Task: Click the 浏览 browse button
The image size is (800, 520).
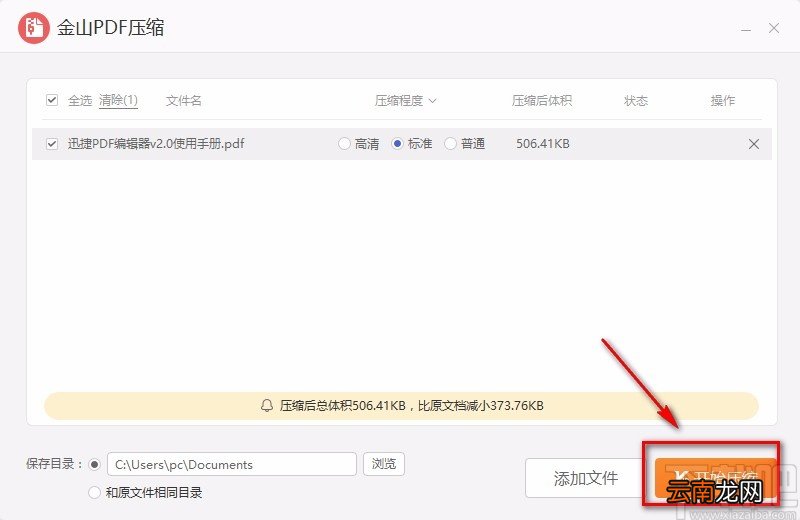Action: click(384, 464)
